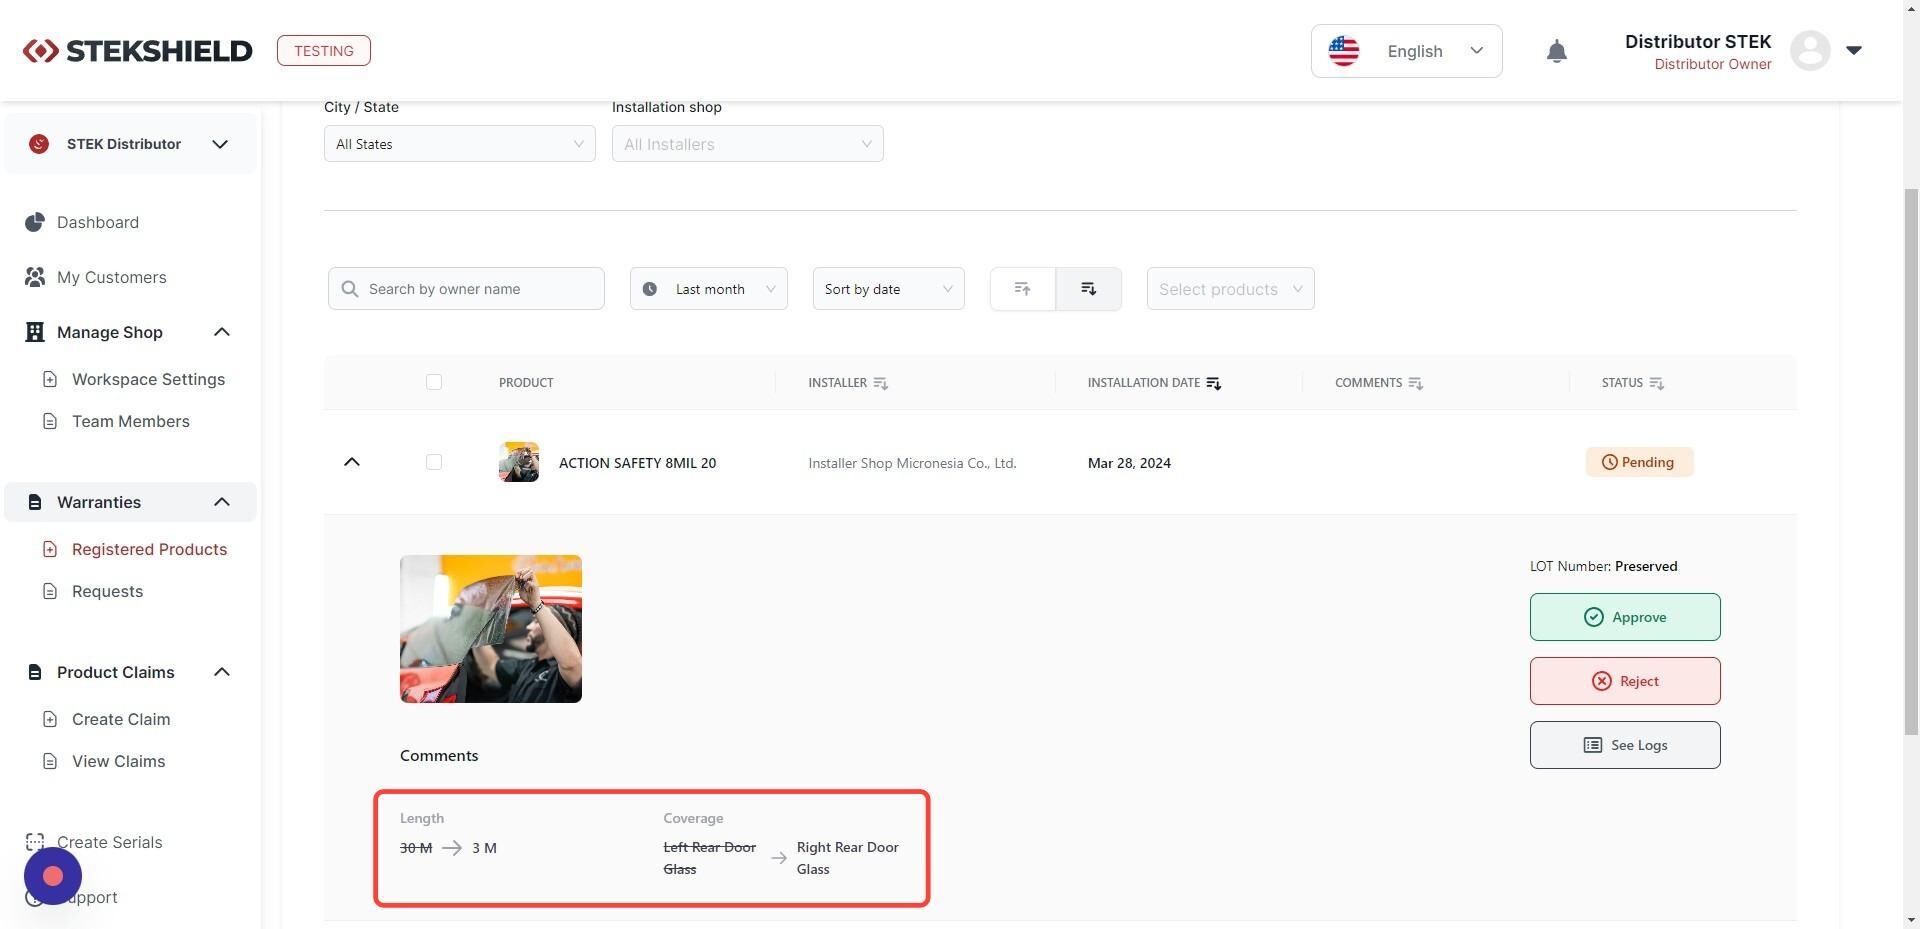
Task: Reject the warranty registration
Action: (x=1625, y=681)
